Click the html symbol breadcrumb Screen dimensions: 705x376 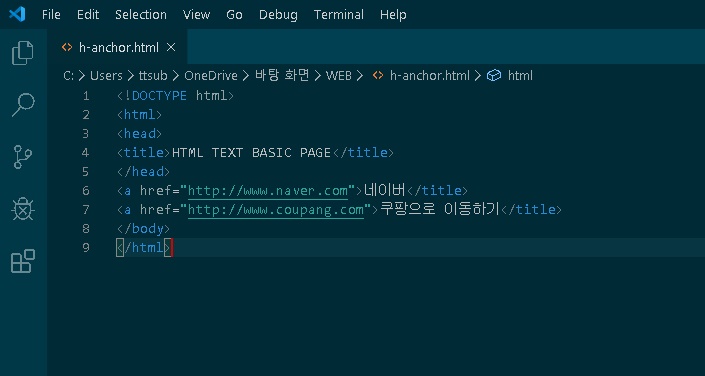[x=520, y=76]
